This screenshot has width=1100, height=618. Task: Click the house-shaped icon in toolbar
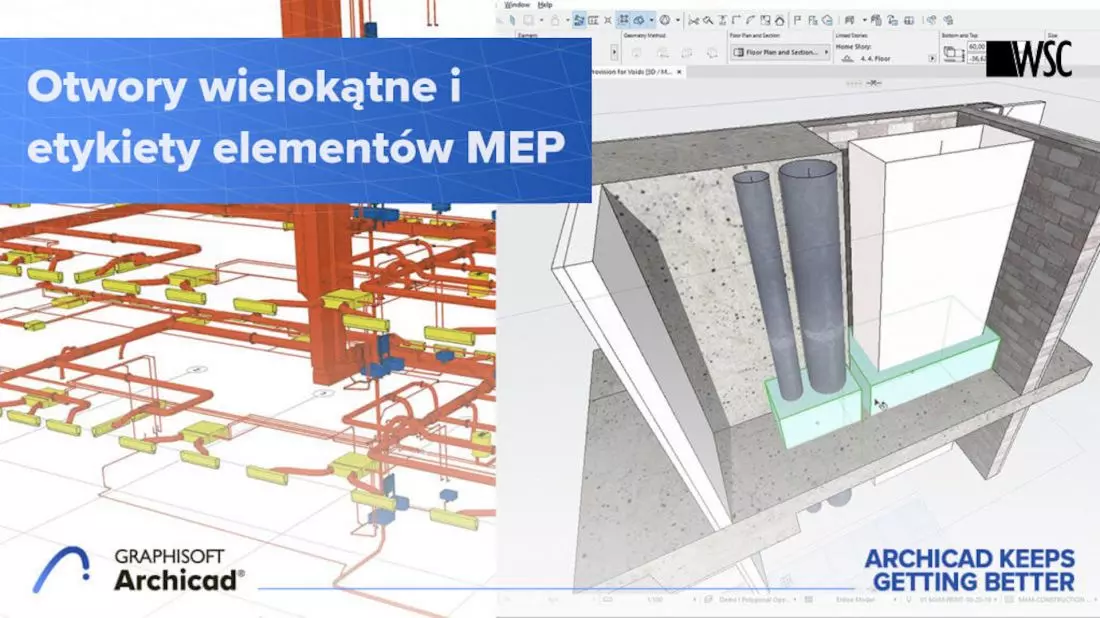pyautogui.click(x=779, y=20)
